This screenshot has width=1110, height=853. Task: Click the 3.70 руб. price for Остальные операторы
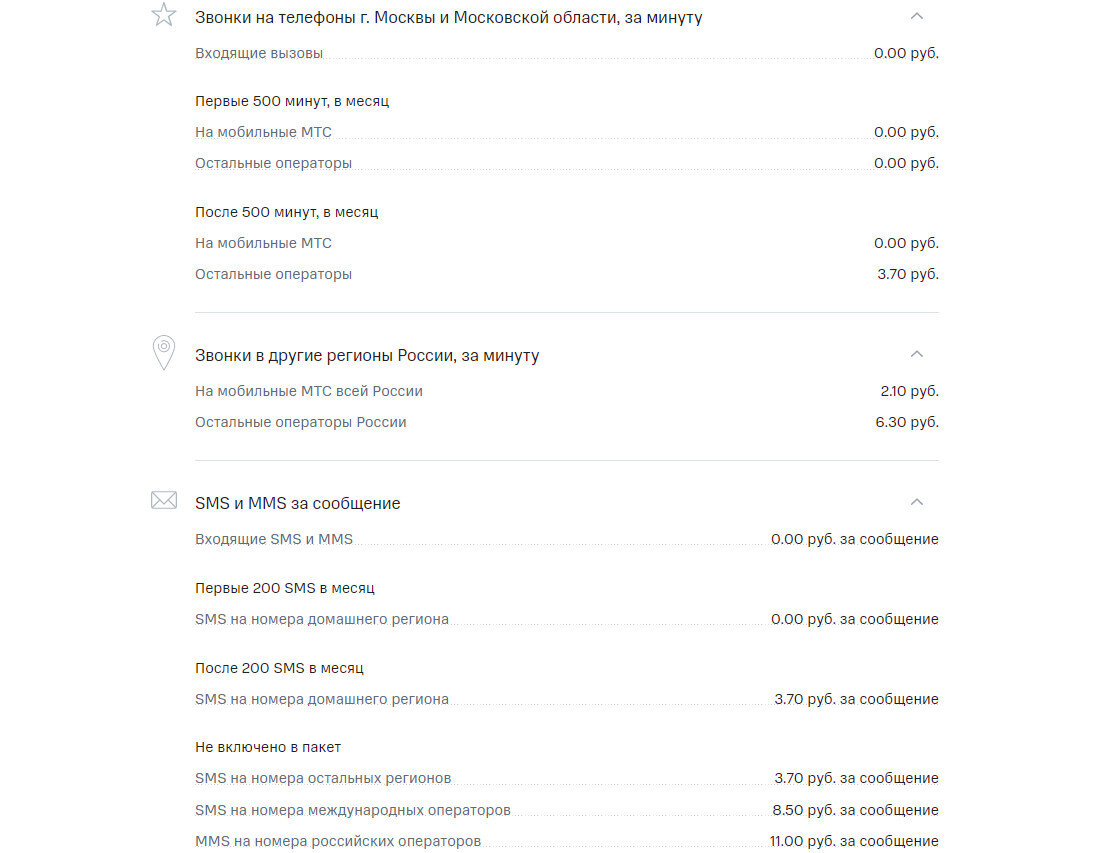pos(908,274)
